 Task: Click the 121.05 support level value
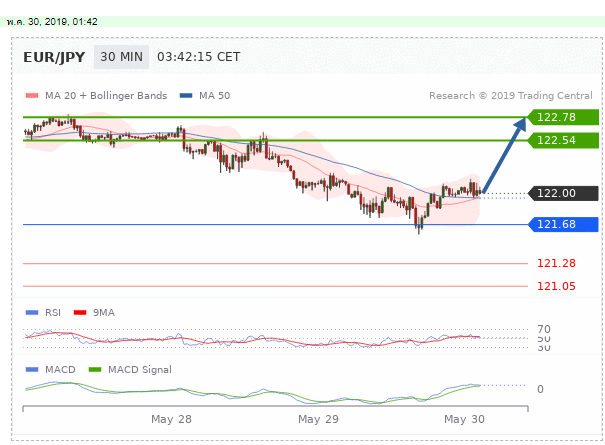(556, 286)
